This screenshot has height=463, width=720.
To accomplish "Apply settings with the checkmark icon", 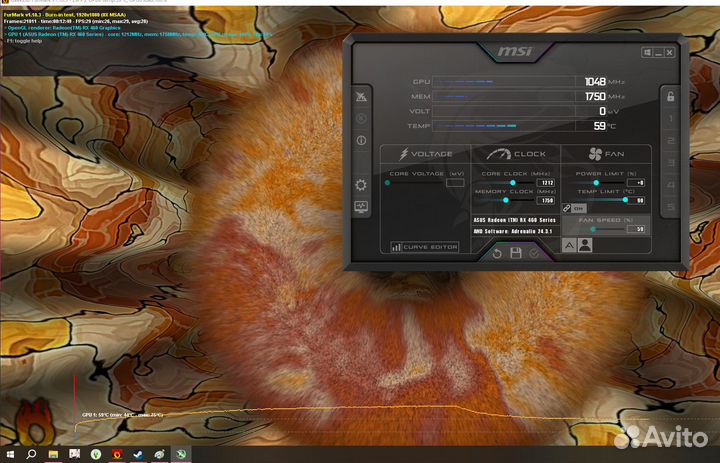I will click(534, 254).
